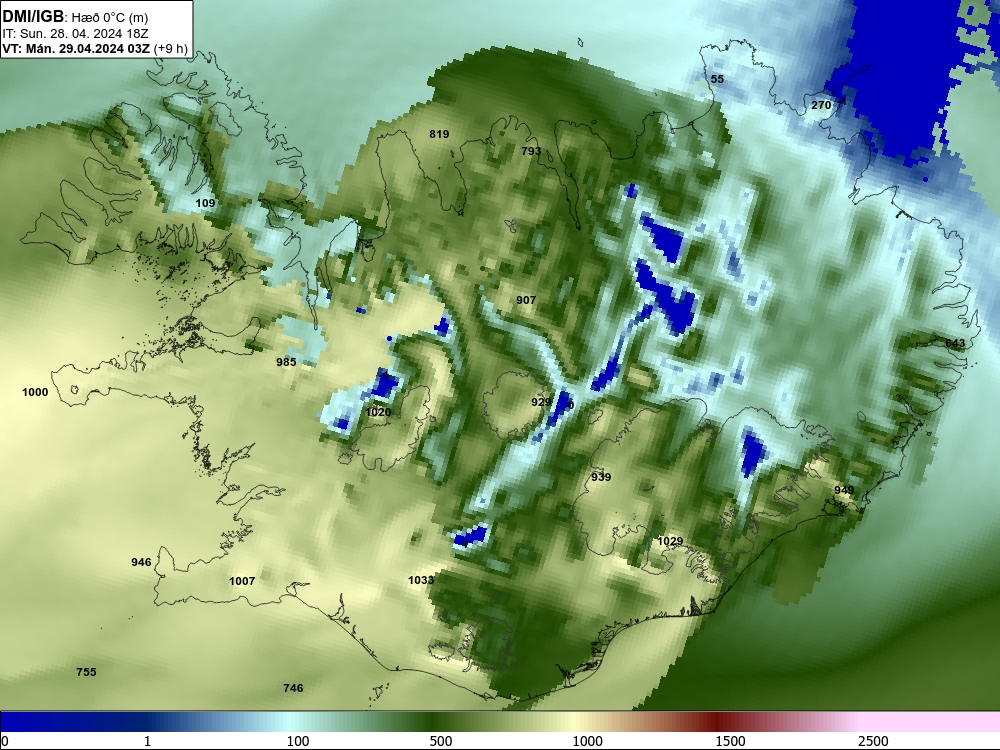The width and height of the screenshot is (1000, 750).
Task: Click the map value 55
Action: click(717, 79)
